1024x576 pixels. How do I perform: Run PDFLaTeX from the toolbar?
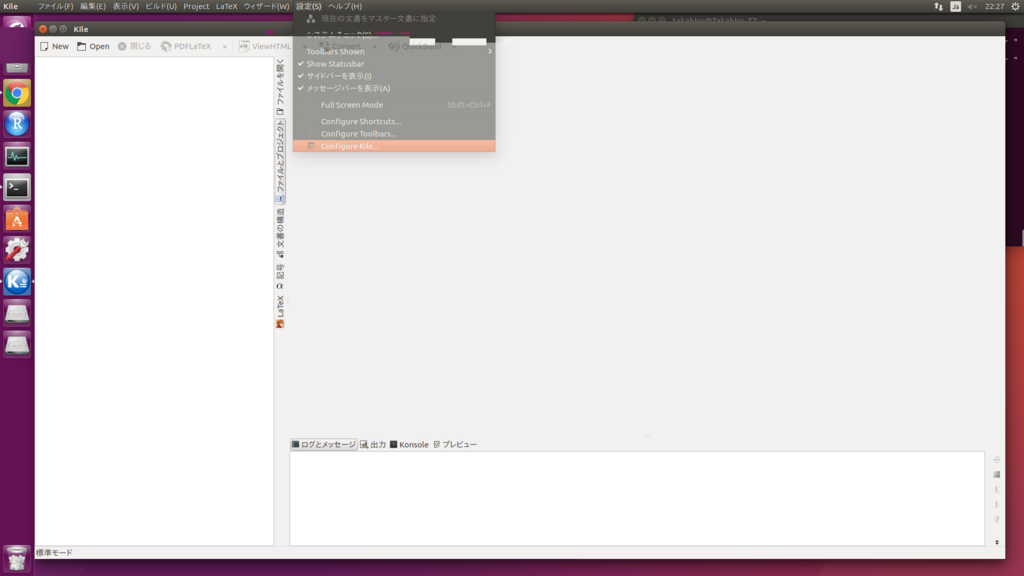(187, 46)
